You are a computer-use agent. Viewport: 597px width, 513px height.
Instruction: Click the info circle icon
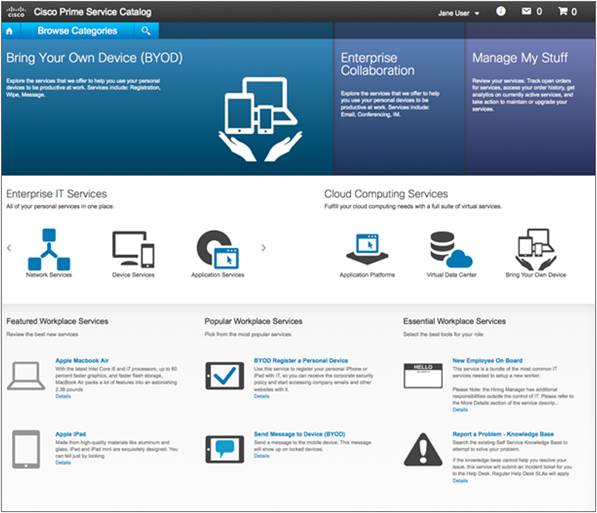pos(501,11)
